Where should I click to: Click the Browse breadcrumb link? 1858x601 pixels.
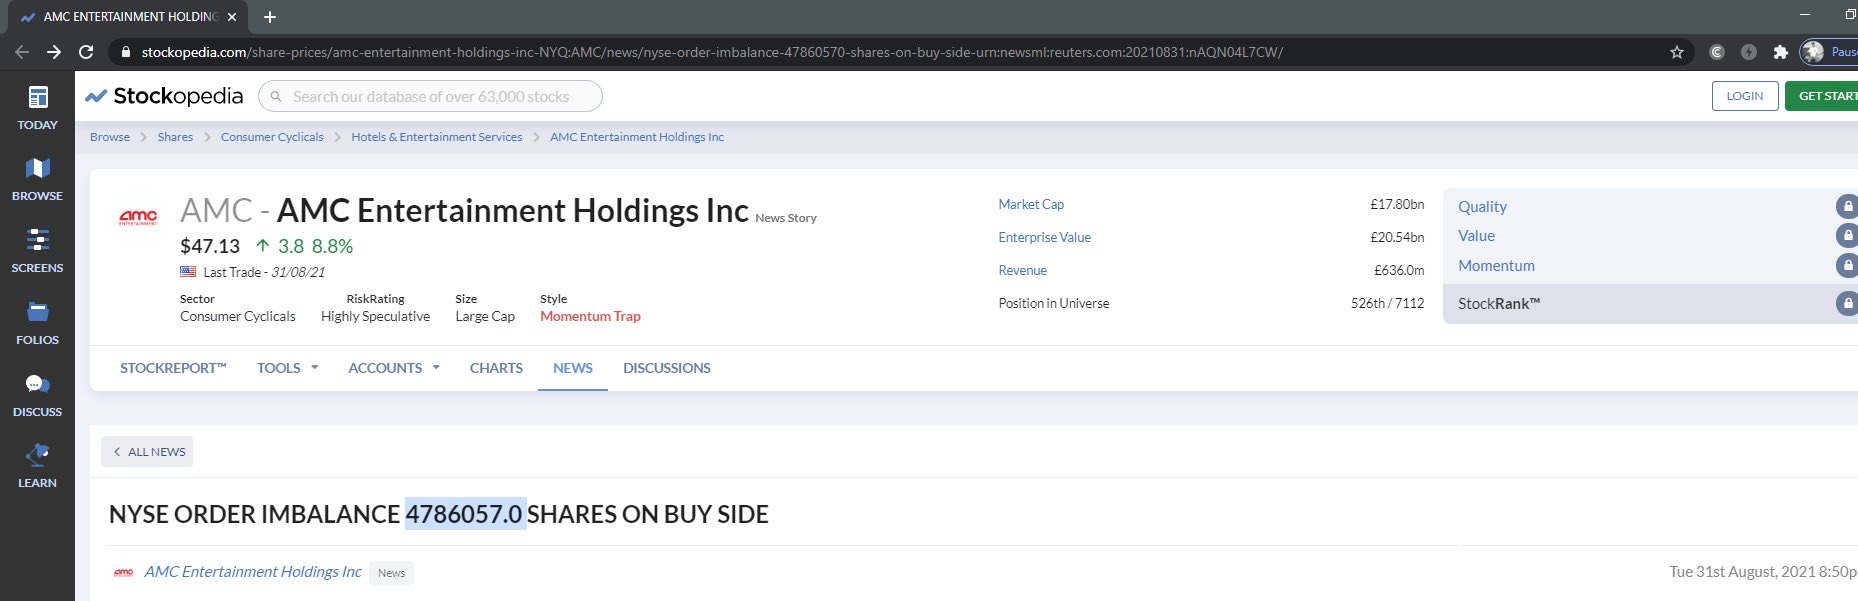click(110, 137)
